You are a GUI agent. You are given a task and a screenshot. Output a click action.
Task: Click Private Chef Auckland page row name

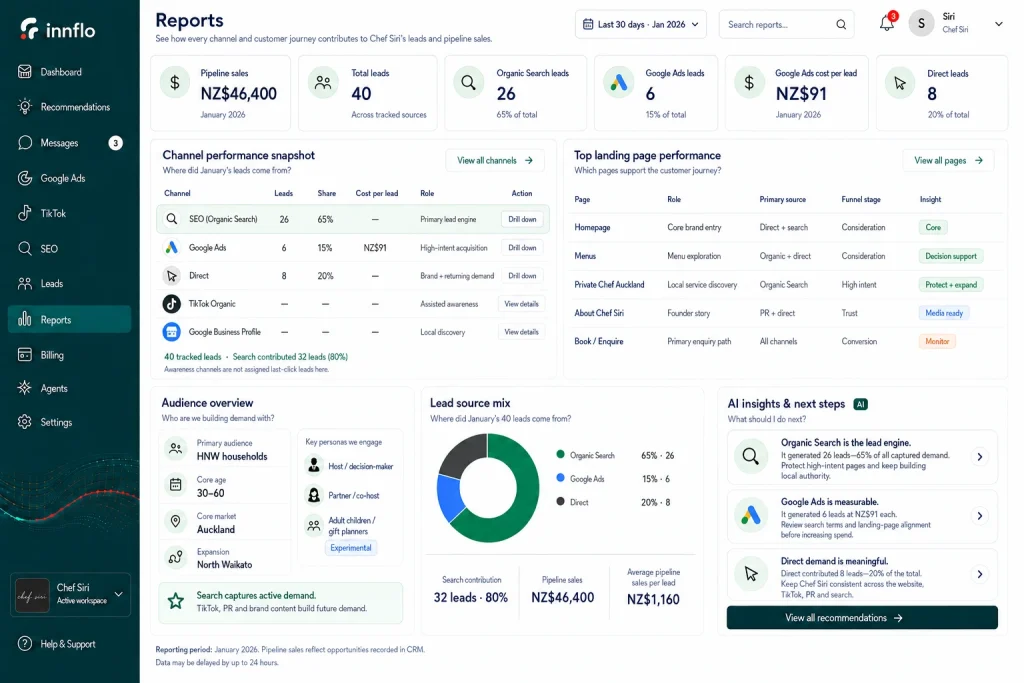point(609,285)
